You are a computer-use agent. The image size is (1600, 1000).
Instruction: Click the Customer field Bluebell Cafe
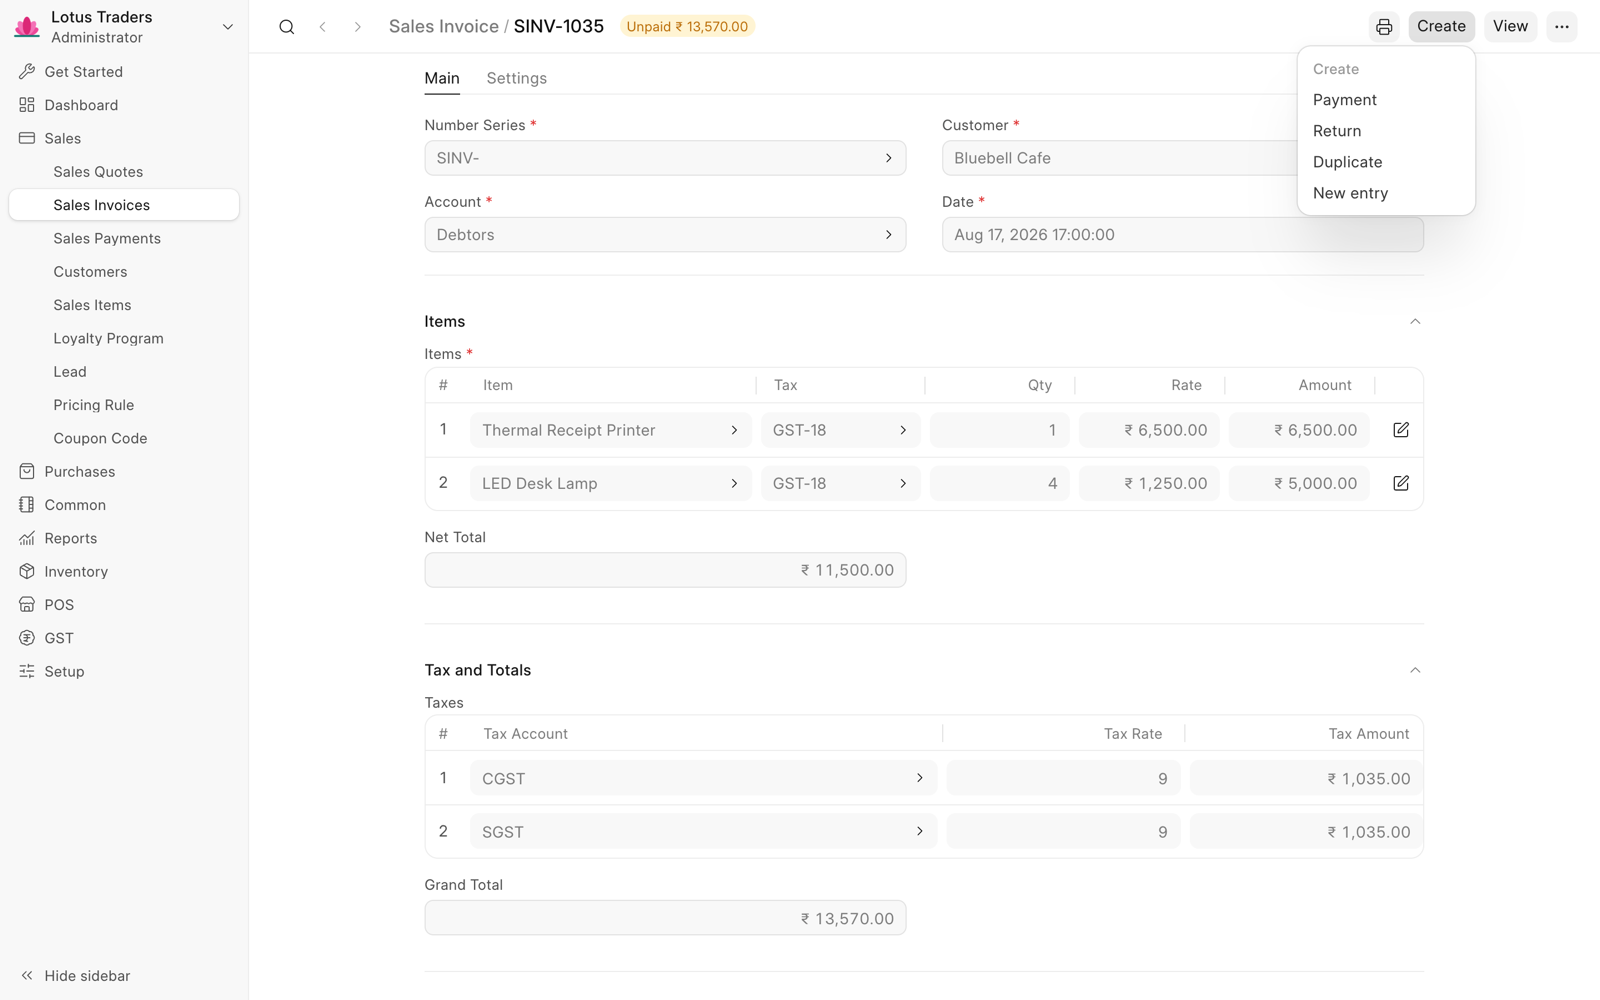tap(1120, 158)
